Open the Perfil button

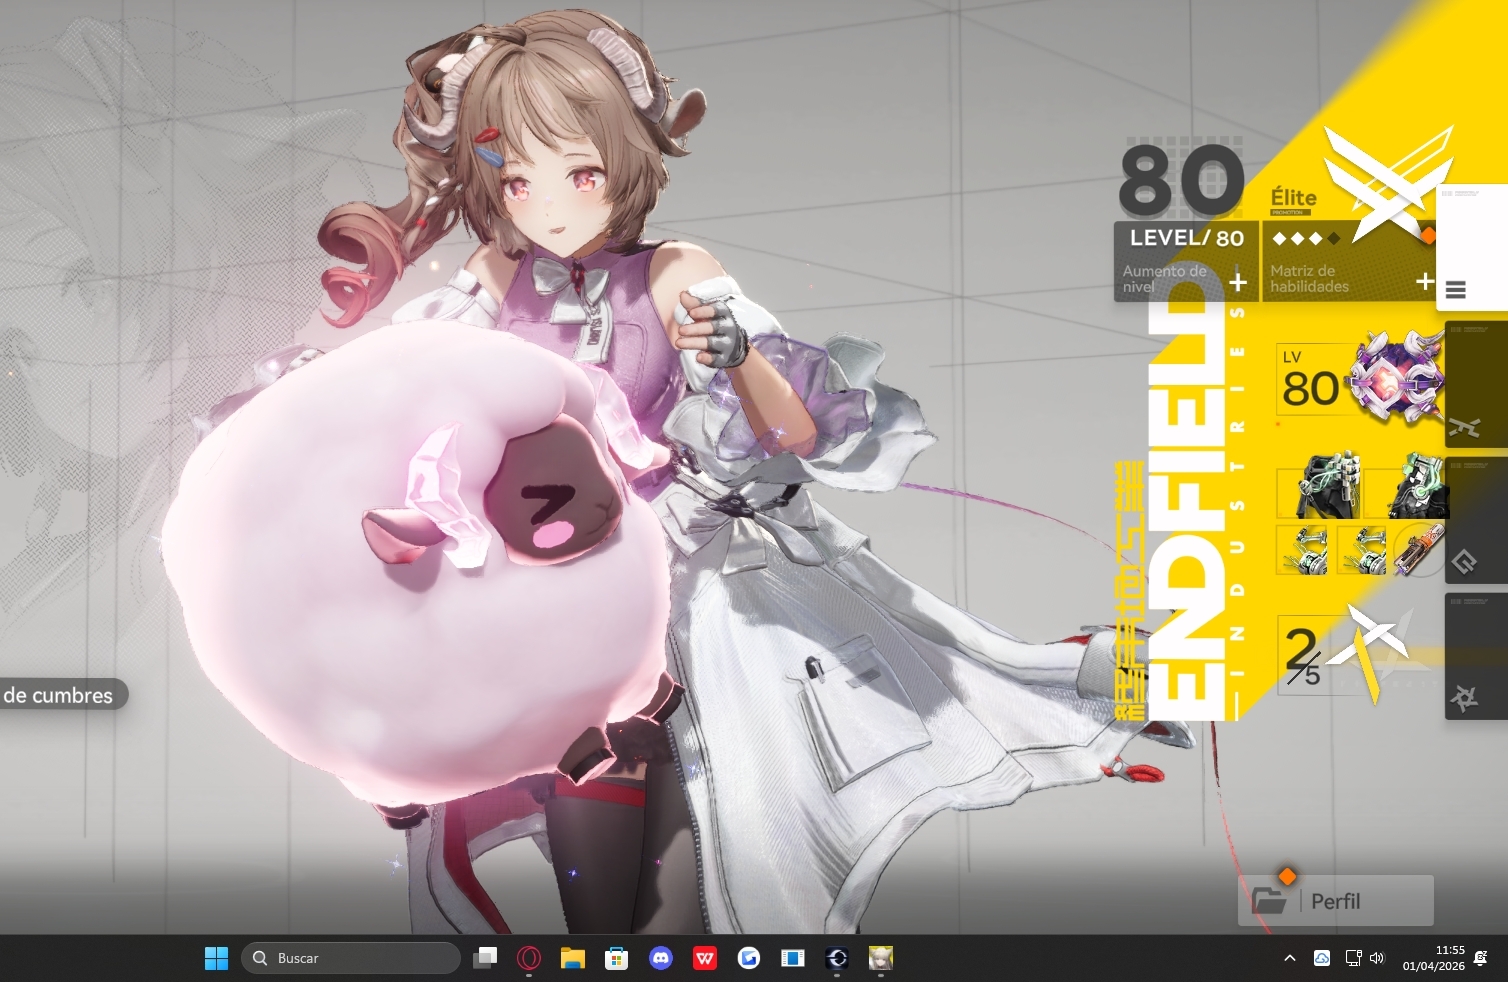tap(1336, 901)
